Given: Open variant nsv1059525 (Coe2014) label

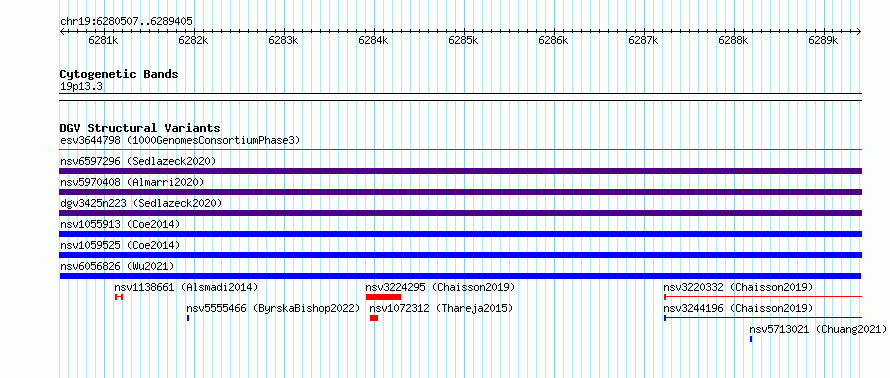Looking at the screenshot, I should [120, 245].
